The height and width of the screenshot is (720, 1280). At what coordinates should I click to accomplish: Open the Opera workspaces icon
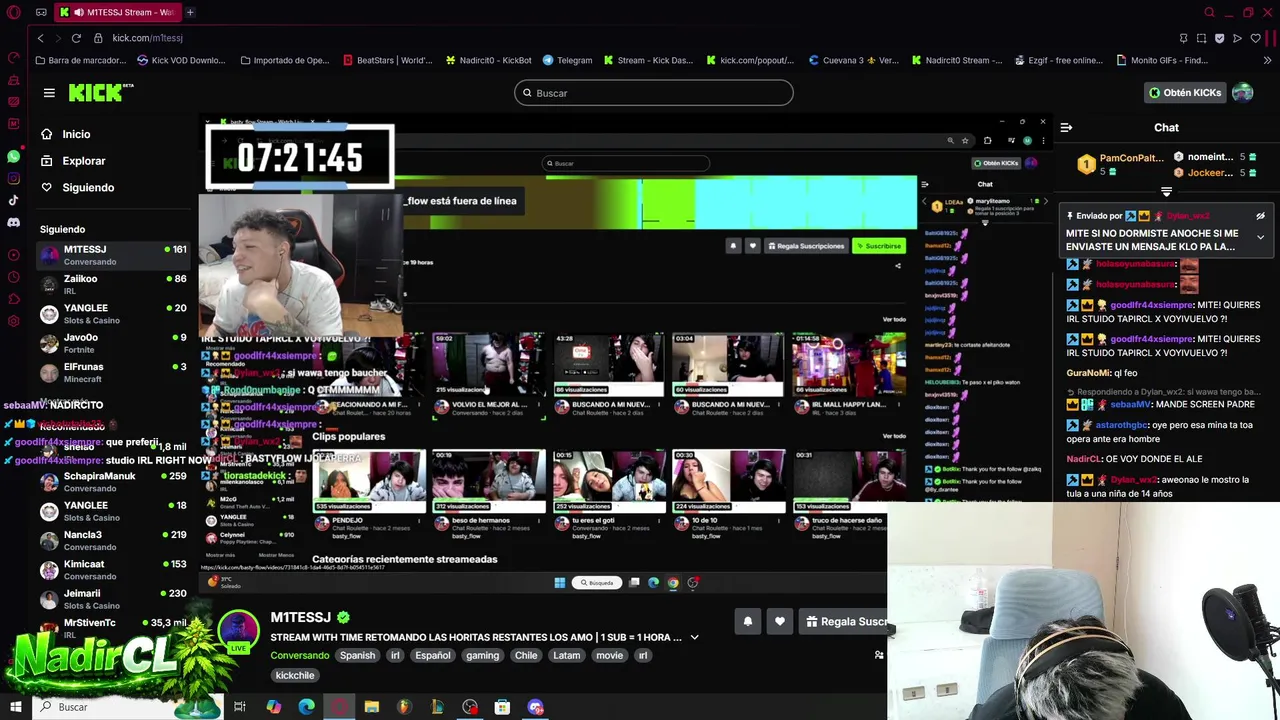pyautogui.click(x=41, y=12)
